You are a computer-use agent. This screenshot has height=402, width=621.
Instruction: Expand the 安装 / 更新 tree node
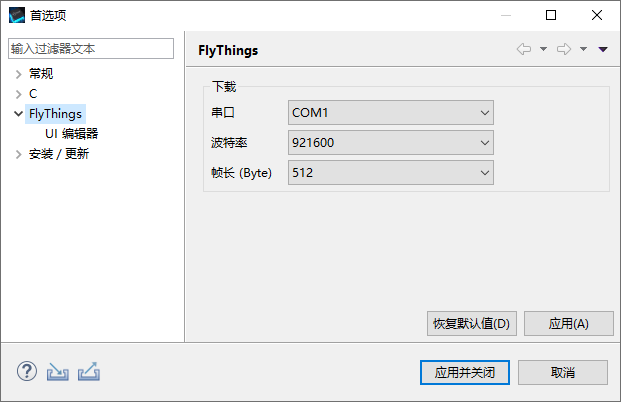18,154
